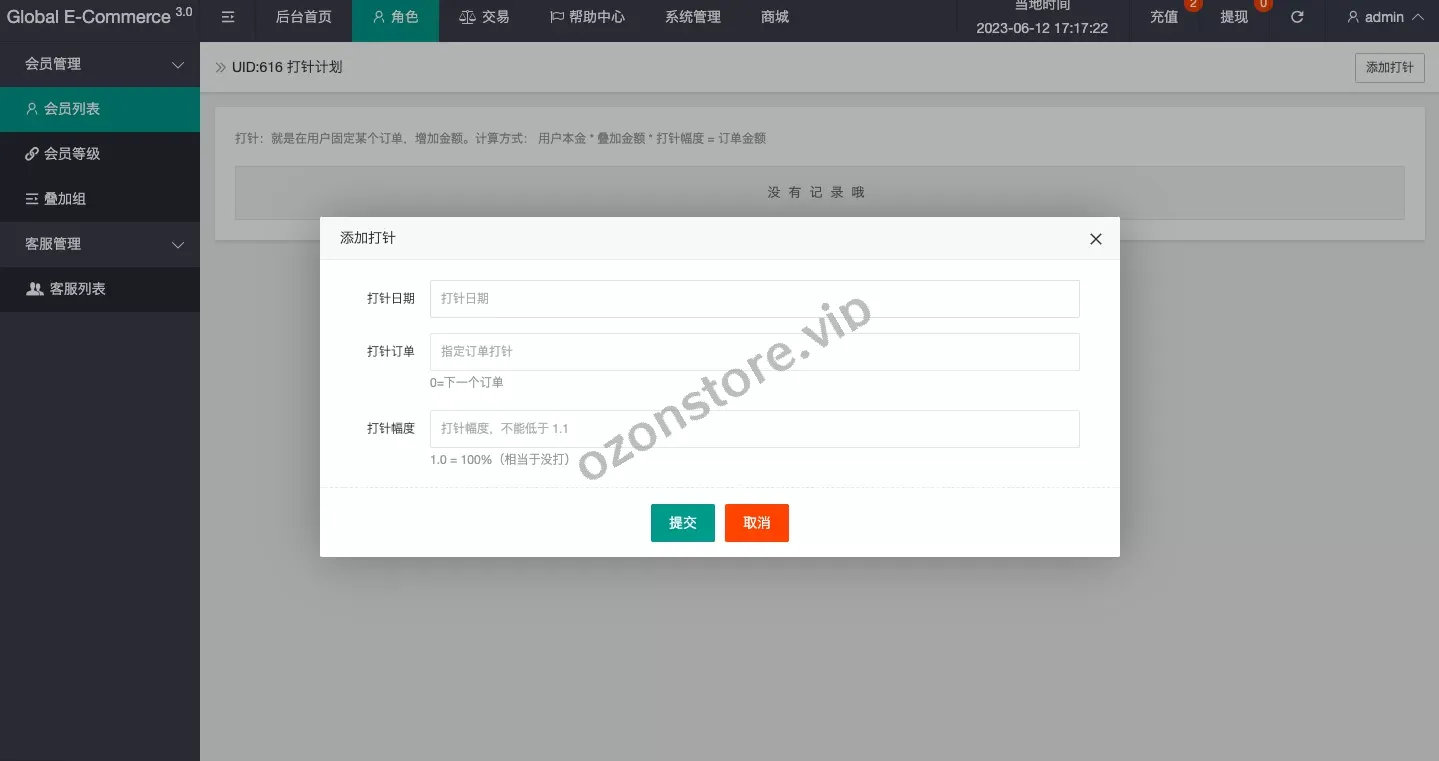Open 客服列表 in the sidebar
1439x761 pixels.
coord(77,289)
